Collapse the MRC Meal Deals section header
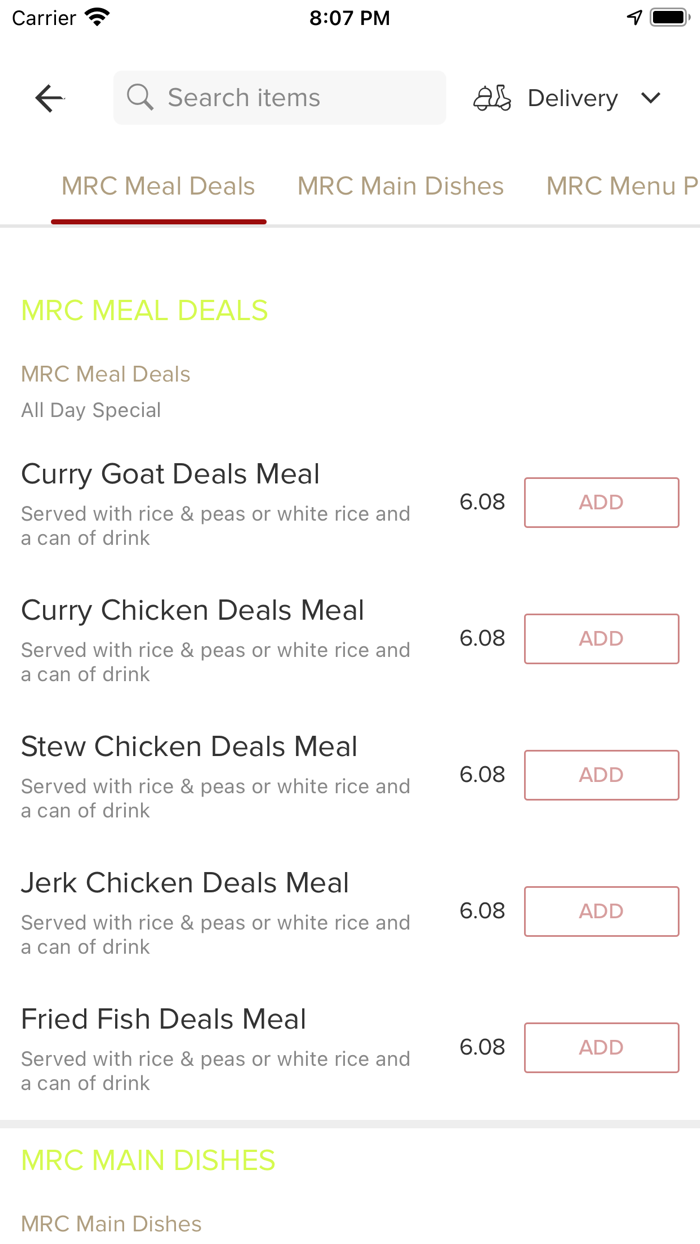Screen dimensions: 700x1244 (144, 310)
